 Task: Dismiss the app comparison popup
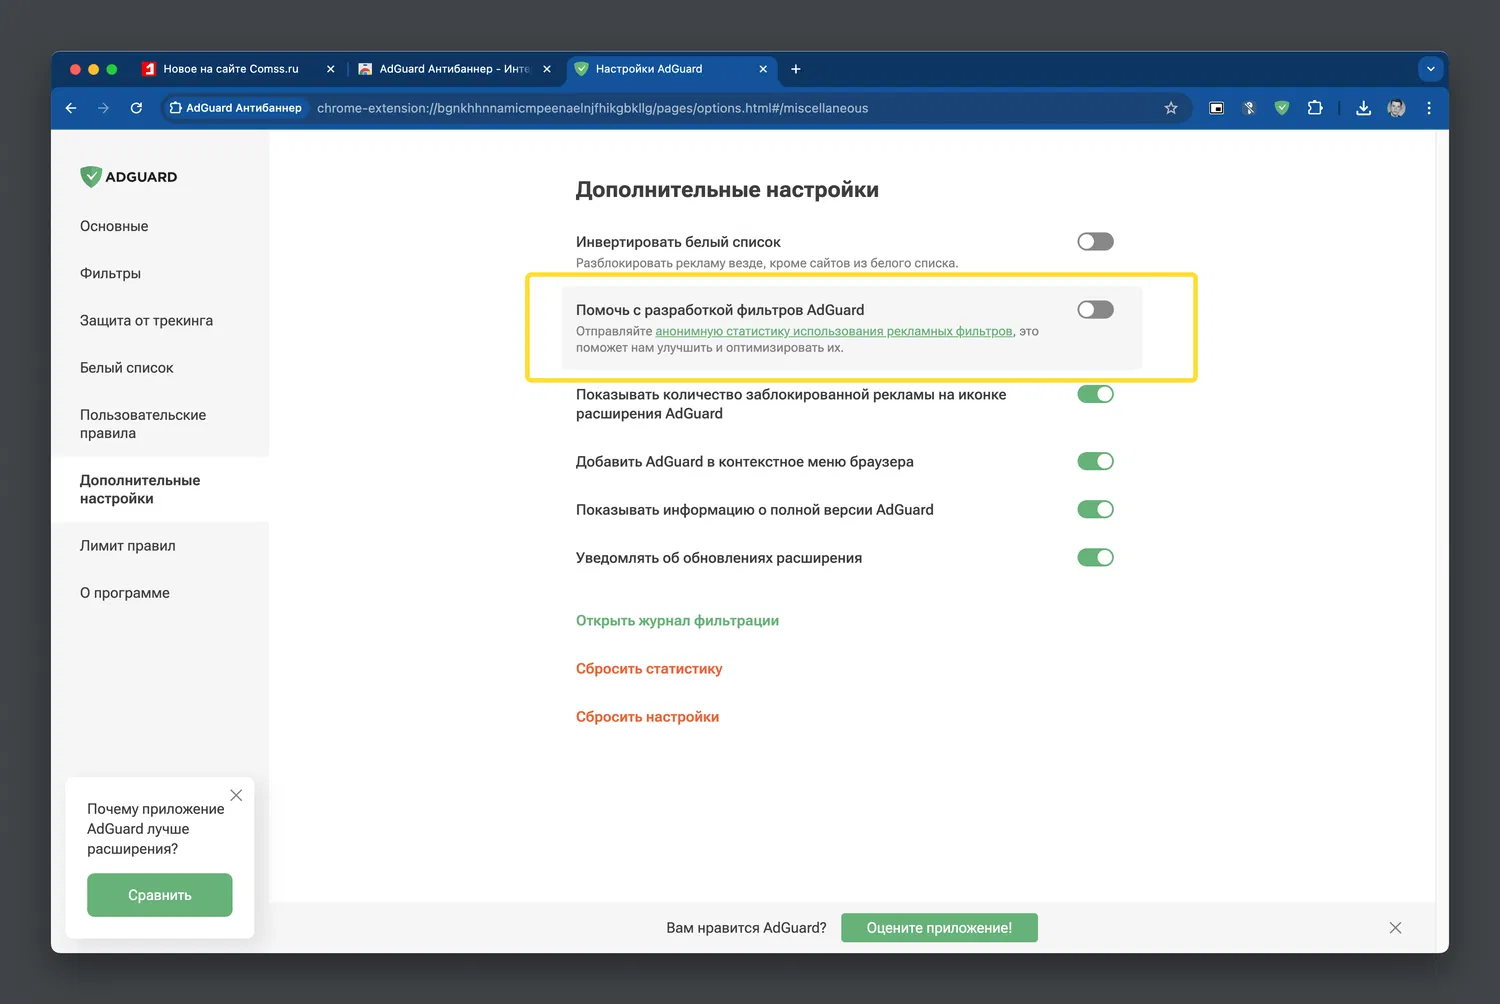click(x=236, y=795)
